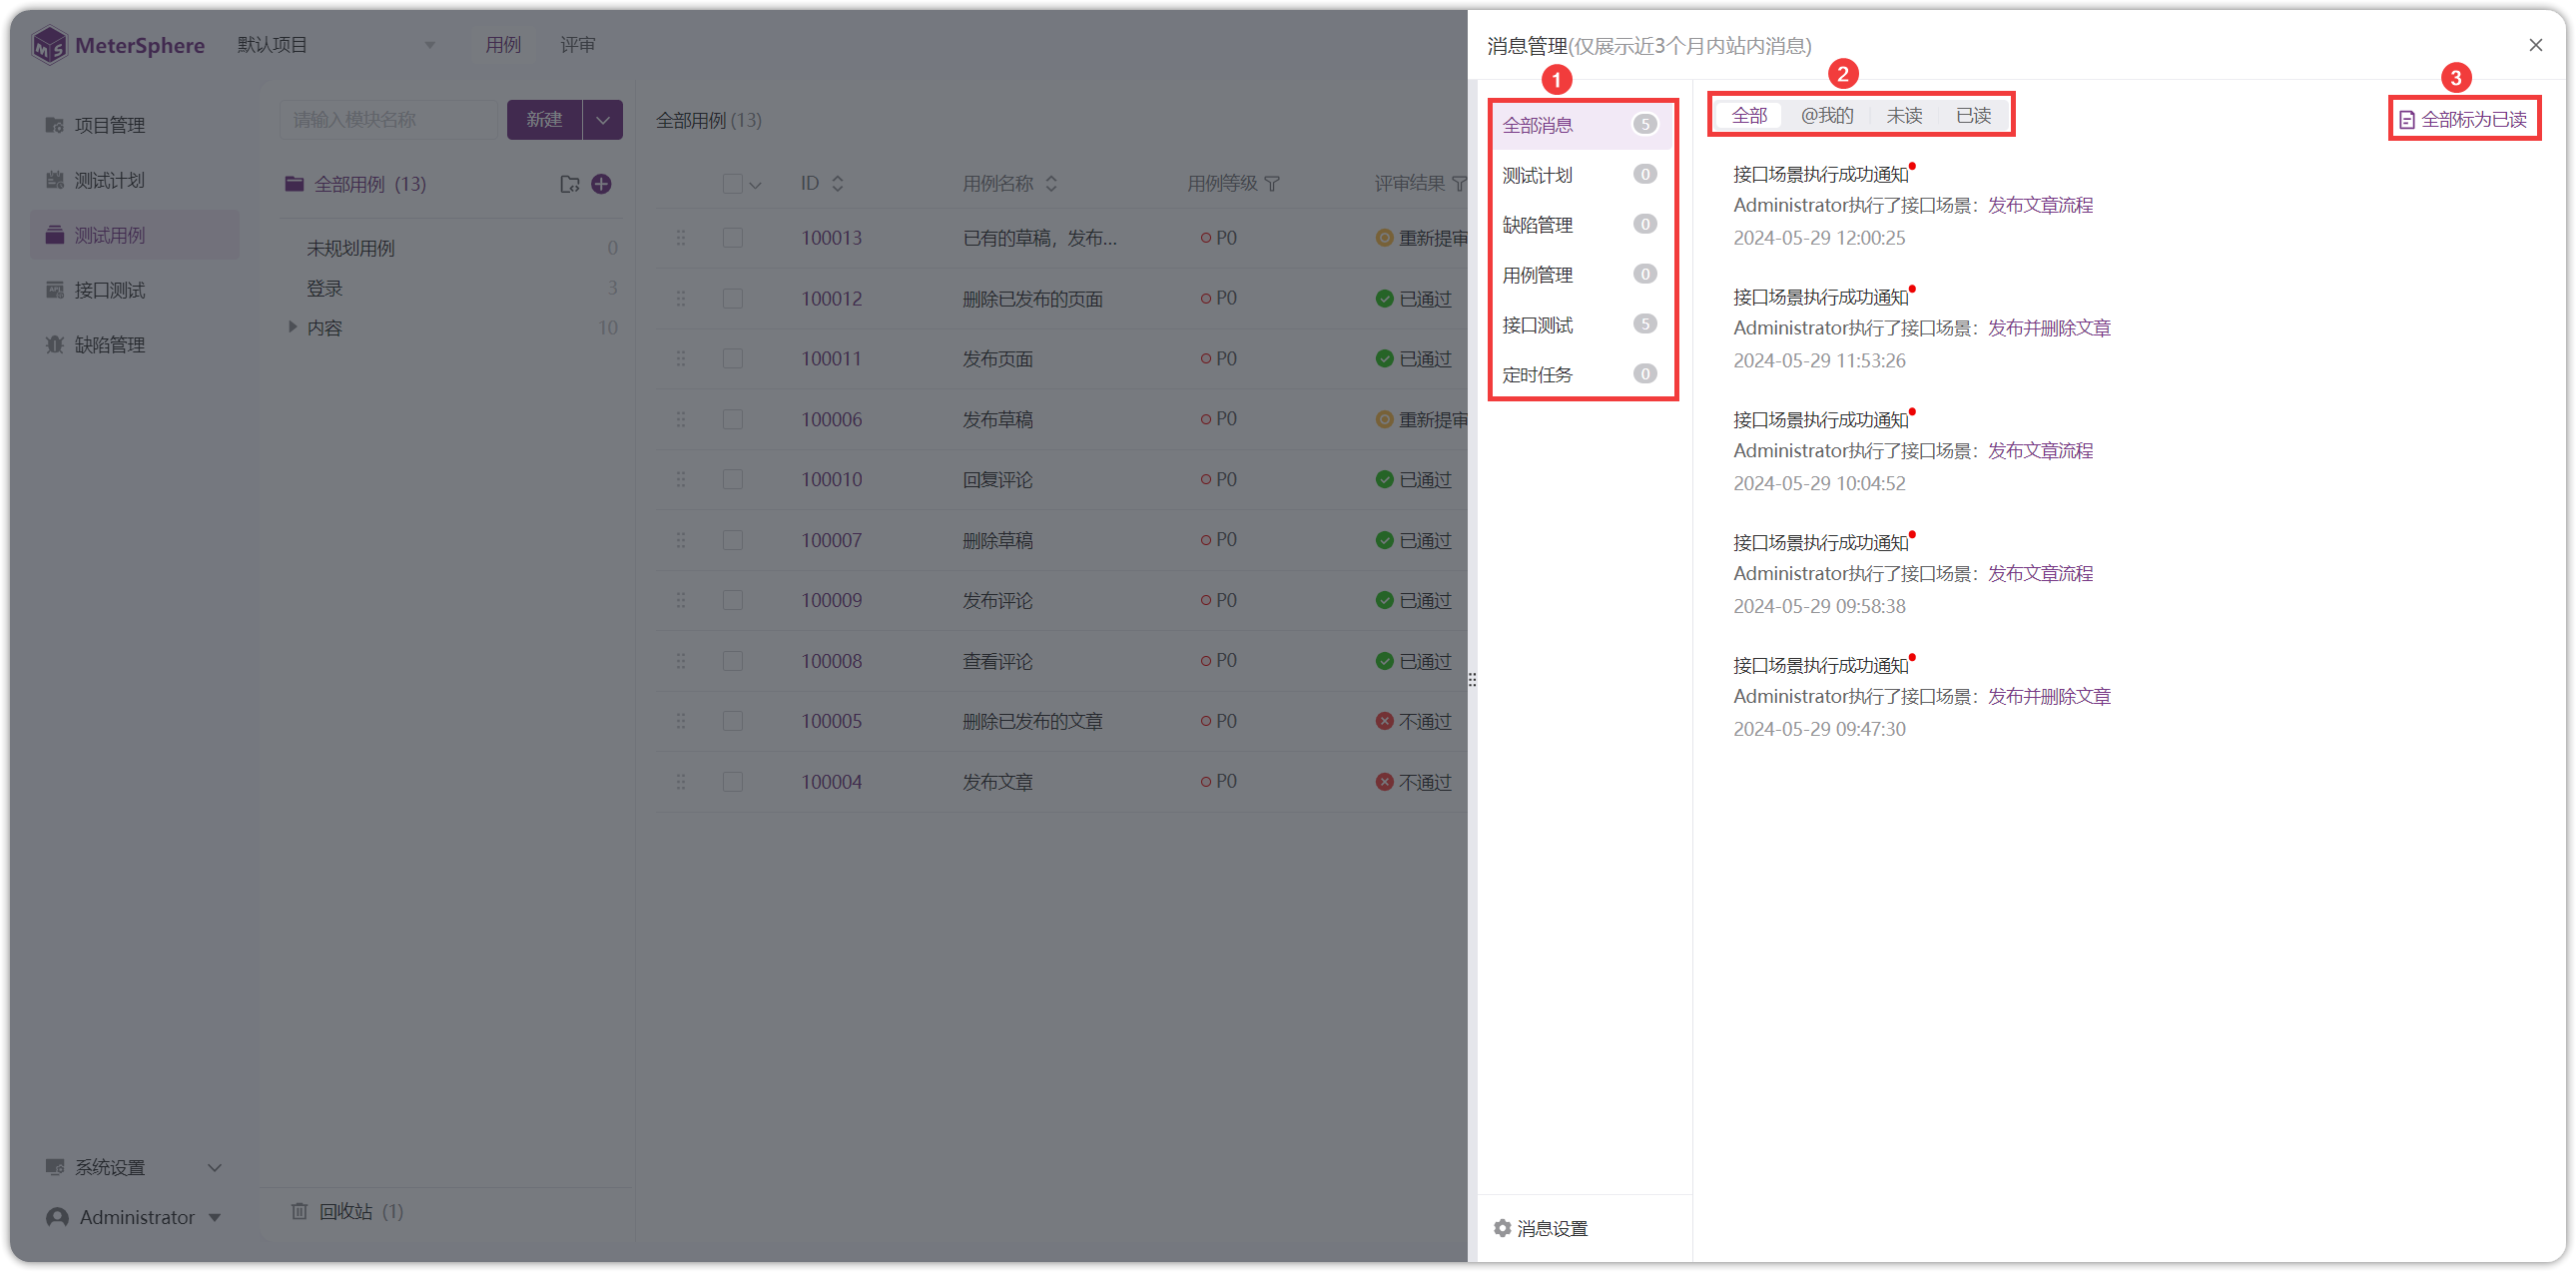Open the 评审结果 filter icon

[x=1459, y=183]
